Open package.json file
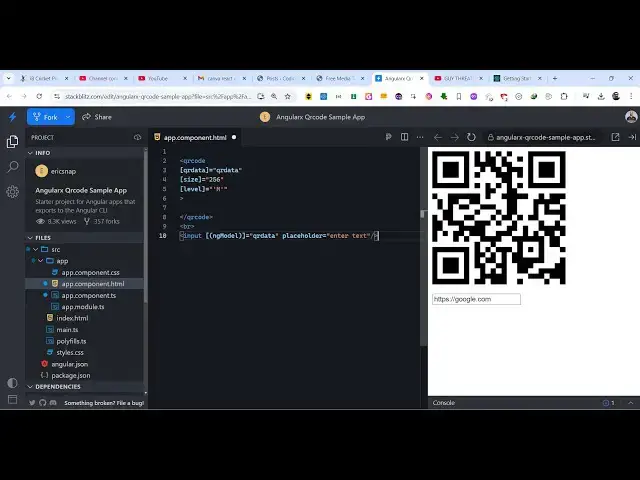The width and height of the screenshot is (640, 480). pos(71,375)
